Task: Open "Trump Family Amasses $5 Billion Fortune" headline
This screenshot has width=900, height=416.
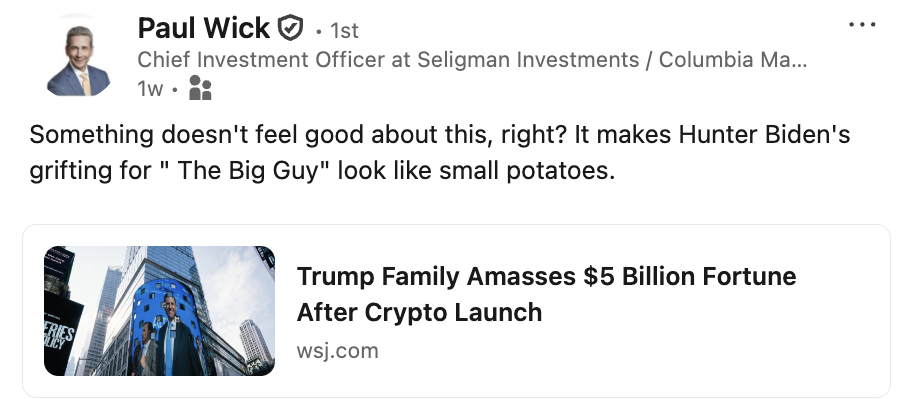Action: 546,277
